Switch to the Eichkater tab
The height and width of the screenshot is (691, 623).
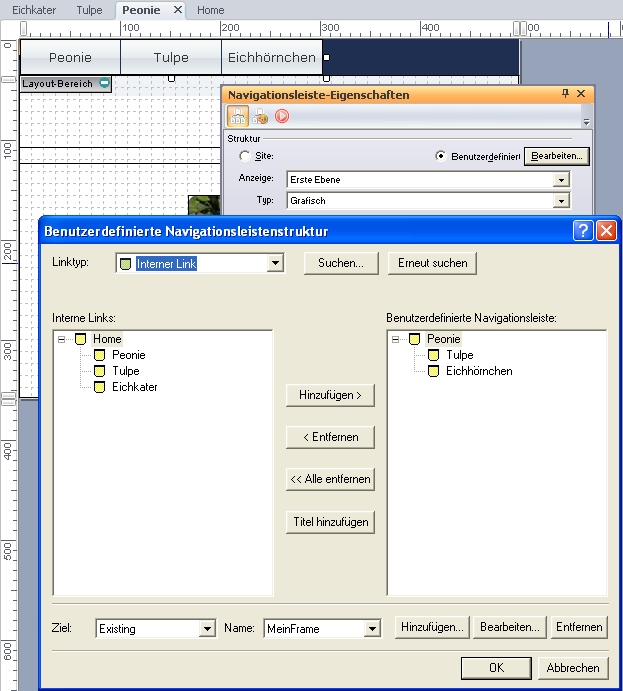coord(34,10)
